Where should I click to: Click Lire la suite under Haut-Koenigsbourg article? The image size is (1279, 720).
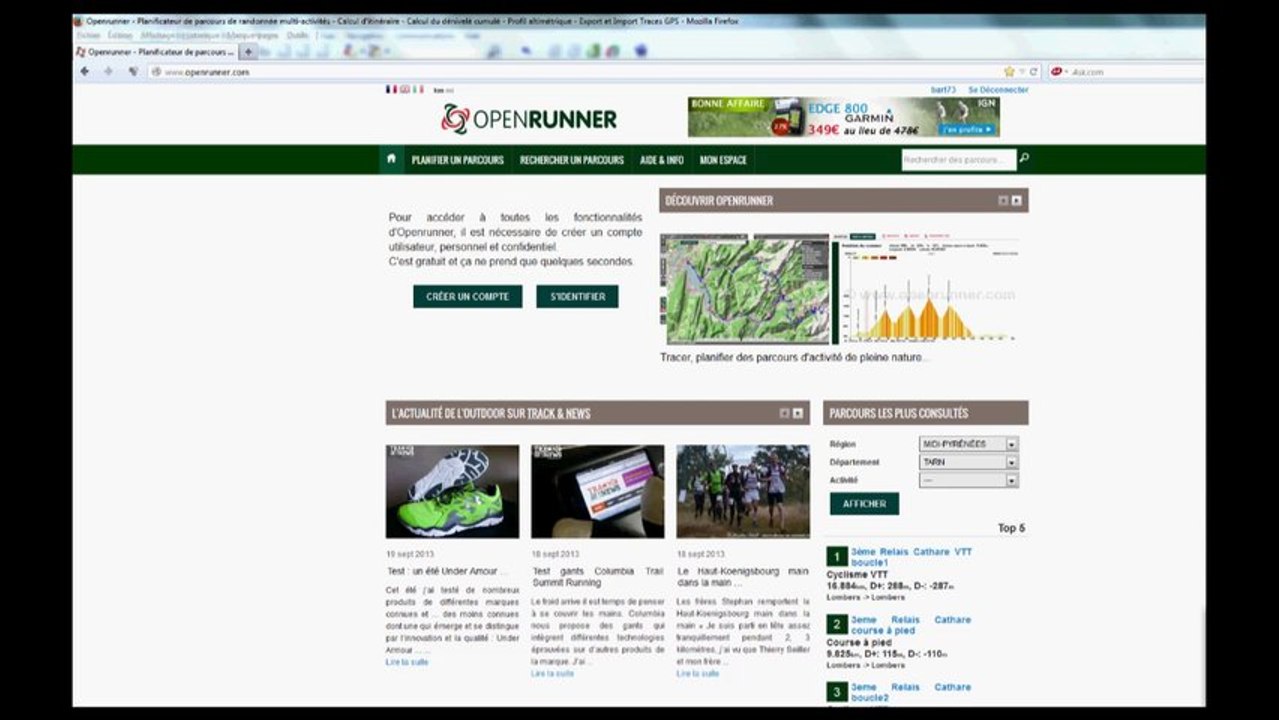click(x=697, y=674)
